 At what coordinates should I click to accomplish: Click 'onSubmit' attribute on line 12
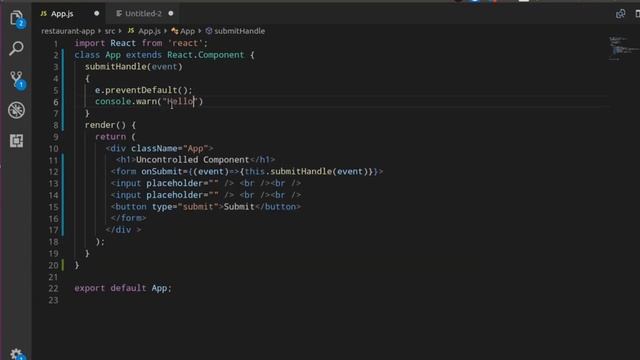[162, 172]
